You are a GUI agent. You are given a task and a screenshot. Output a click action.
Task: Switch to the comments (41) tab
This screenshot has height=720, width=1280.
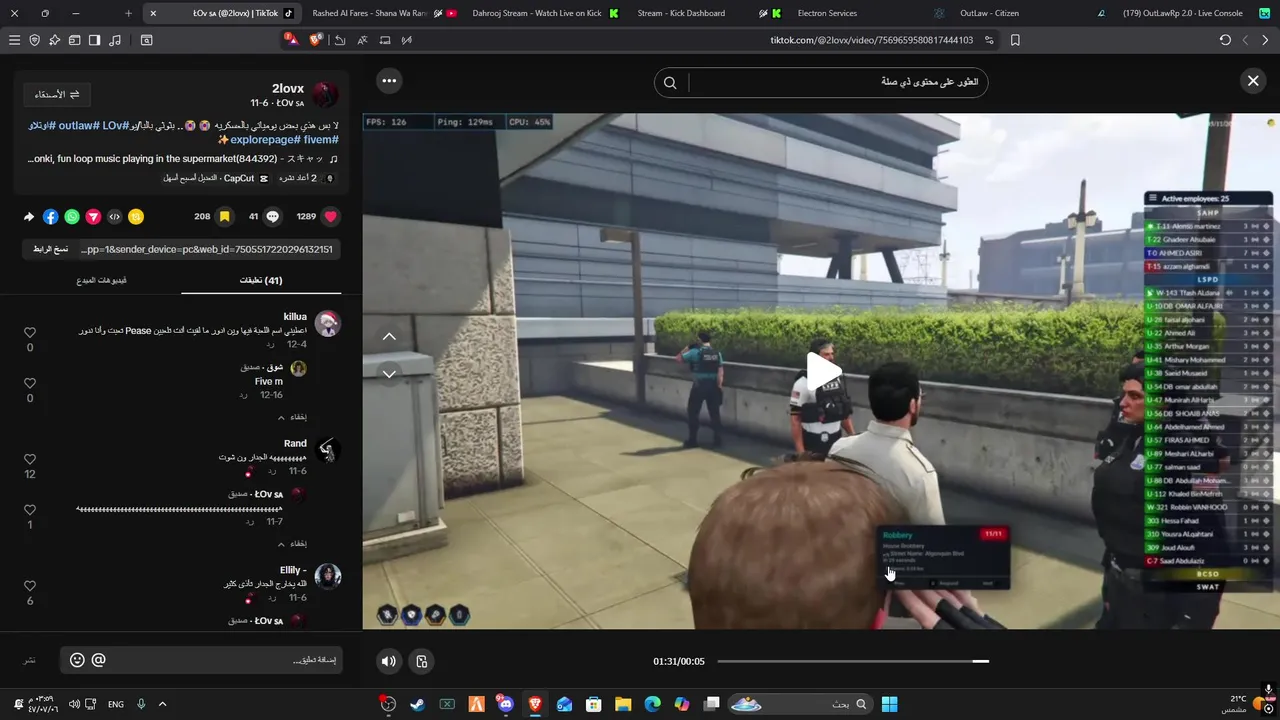pos(261,280)
